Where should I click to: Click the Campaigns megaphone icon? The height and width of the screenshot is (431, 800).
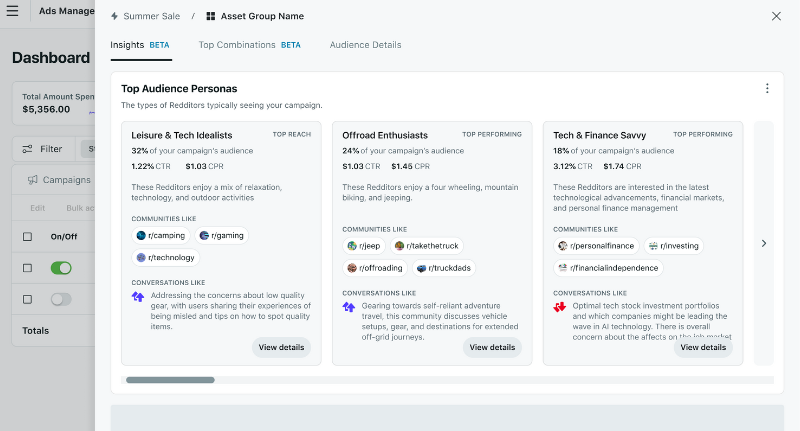(x=33, y=180)
